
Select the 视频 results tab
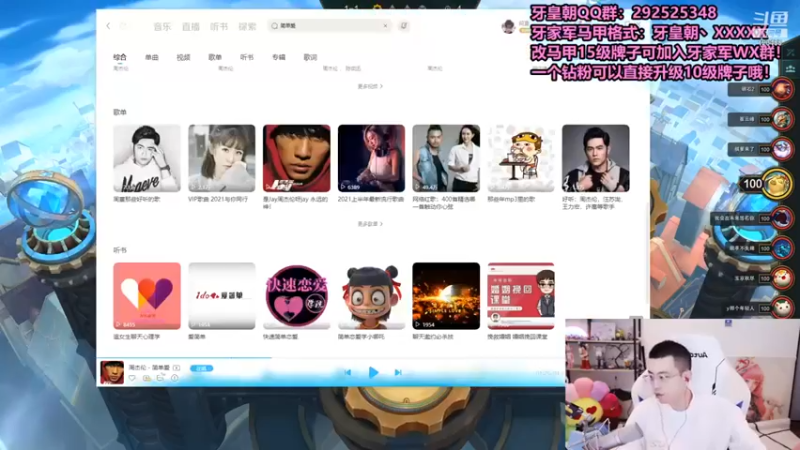(183, 57)
